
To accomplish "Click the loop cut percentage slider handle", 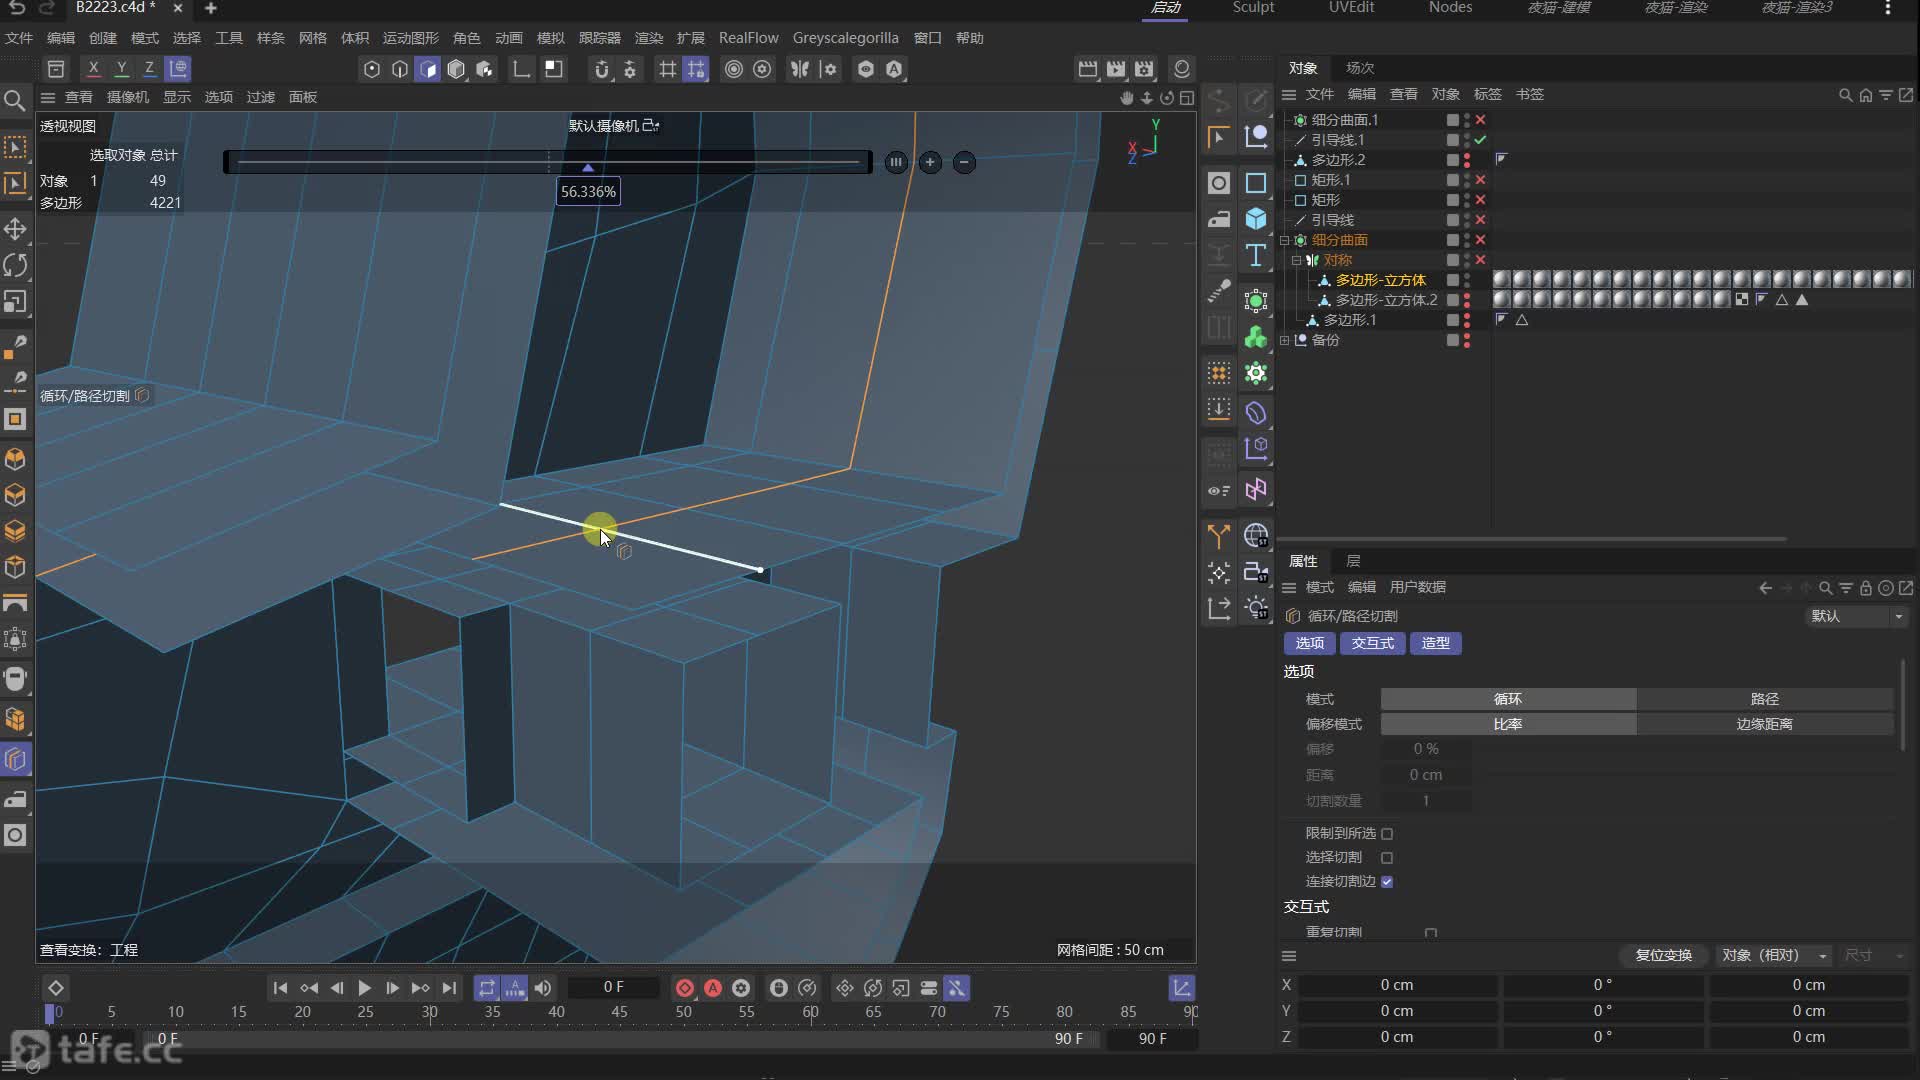I will [588, 167].
